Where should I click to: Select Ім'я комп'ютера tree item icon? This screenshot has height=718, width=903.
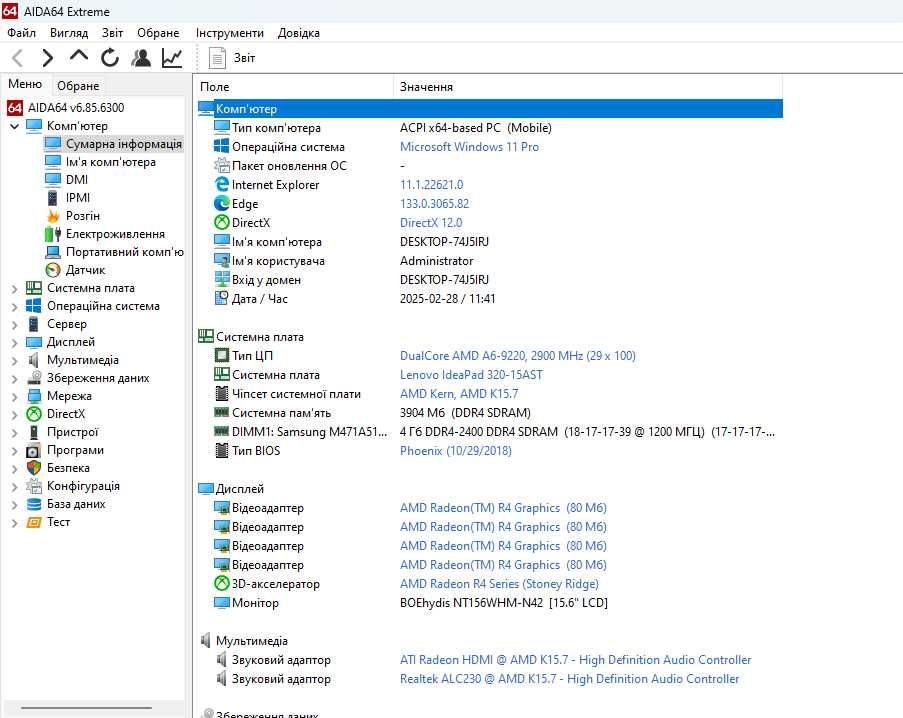52,162
